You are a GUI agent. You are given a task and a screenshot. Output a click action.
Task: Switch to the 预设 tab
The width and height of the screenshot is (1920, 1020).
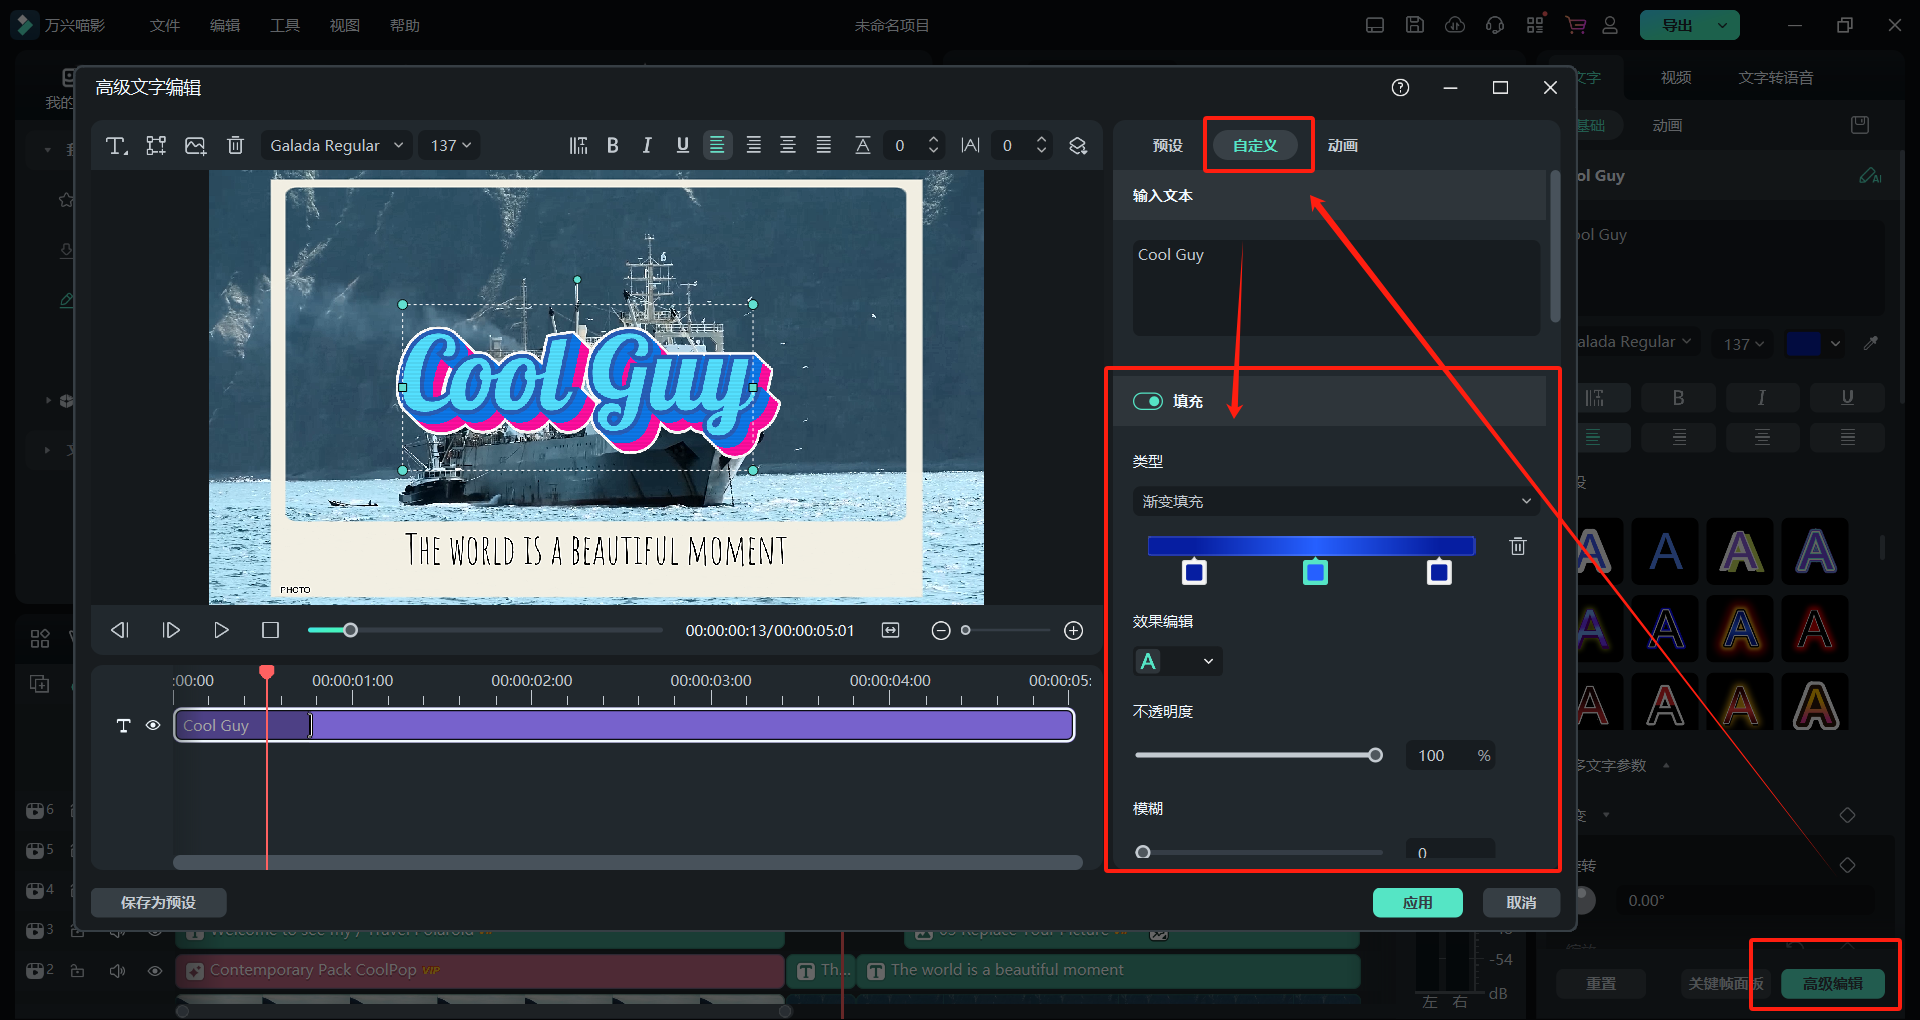[1167, 146]
